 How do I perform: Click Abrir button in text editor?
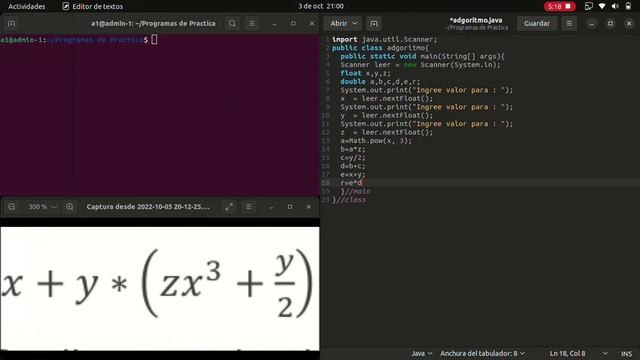click(339, 24)
